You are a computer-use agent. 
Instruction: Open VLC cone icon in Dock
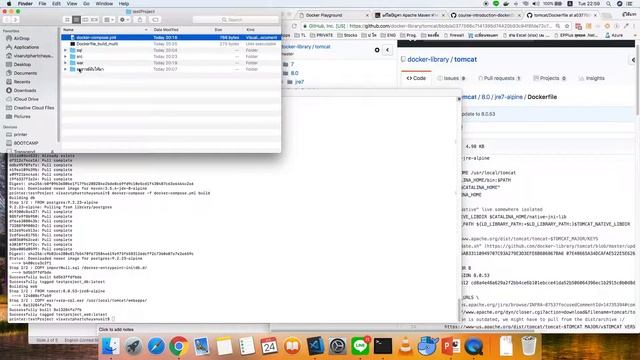pyautogui.click(x=405, y=346)
